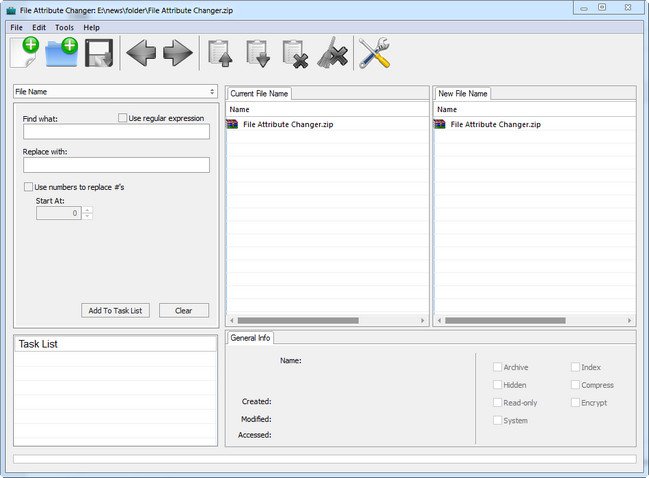The width and height of the screenshot is (649, 478).
Task: Select the New File Name tab
Action: tap(462, 94)
